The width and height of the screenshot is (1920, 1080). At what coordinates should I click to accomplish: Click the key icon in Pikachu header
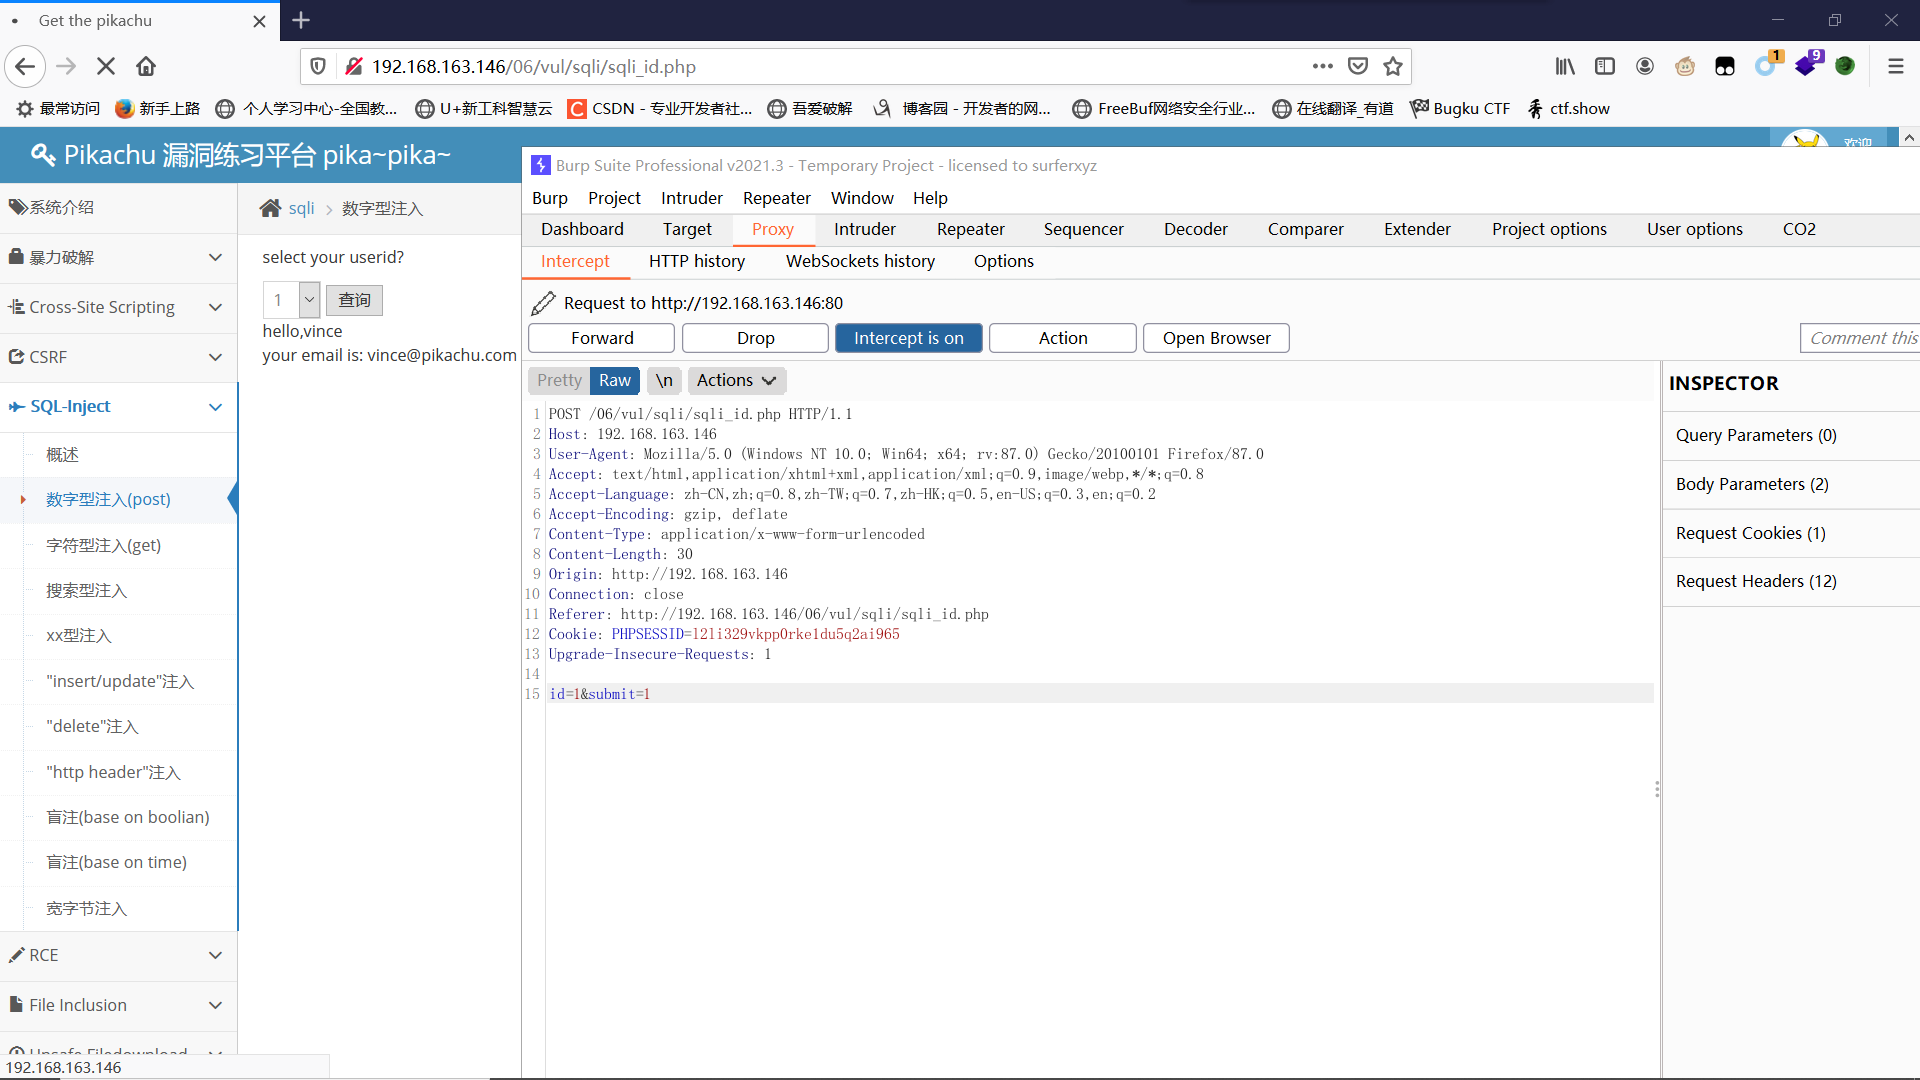43,154
